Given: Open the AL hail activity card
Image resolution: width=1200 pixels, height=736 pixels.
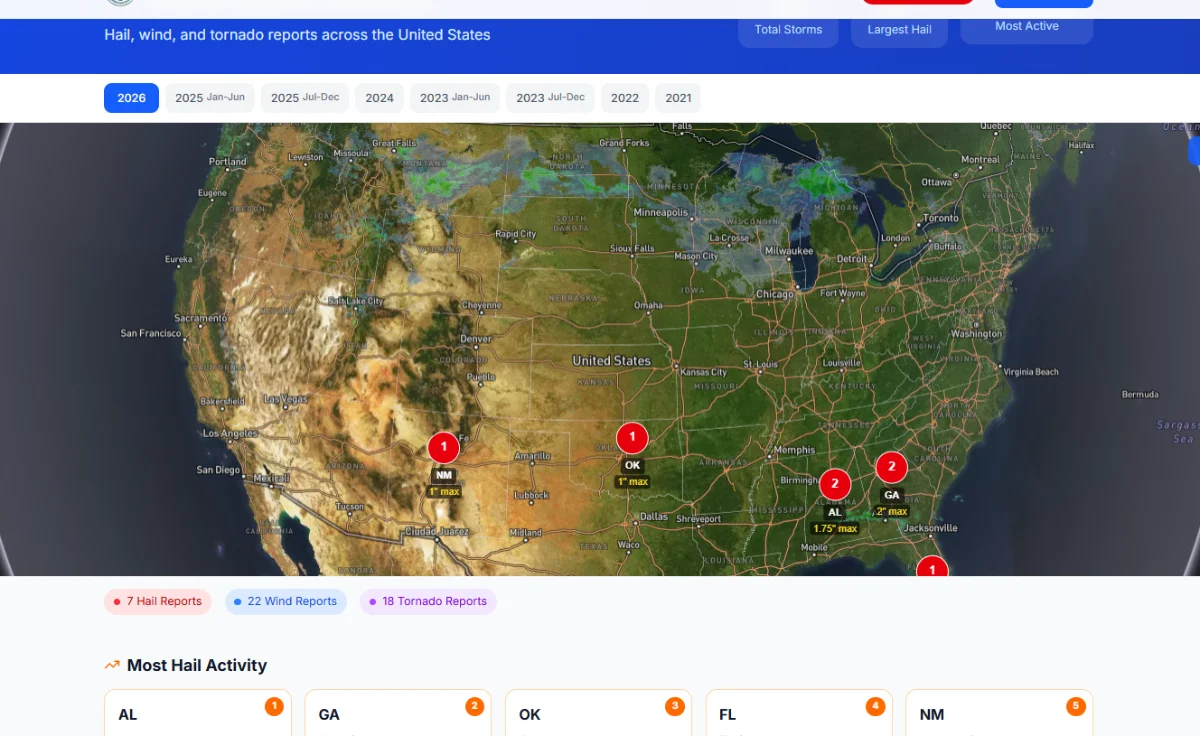Looking at the screenshot, I should point(197,714).
